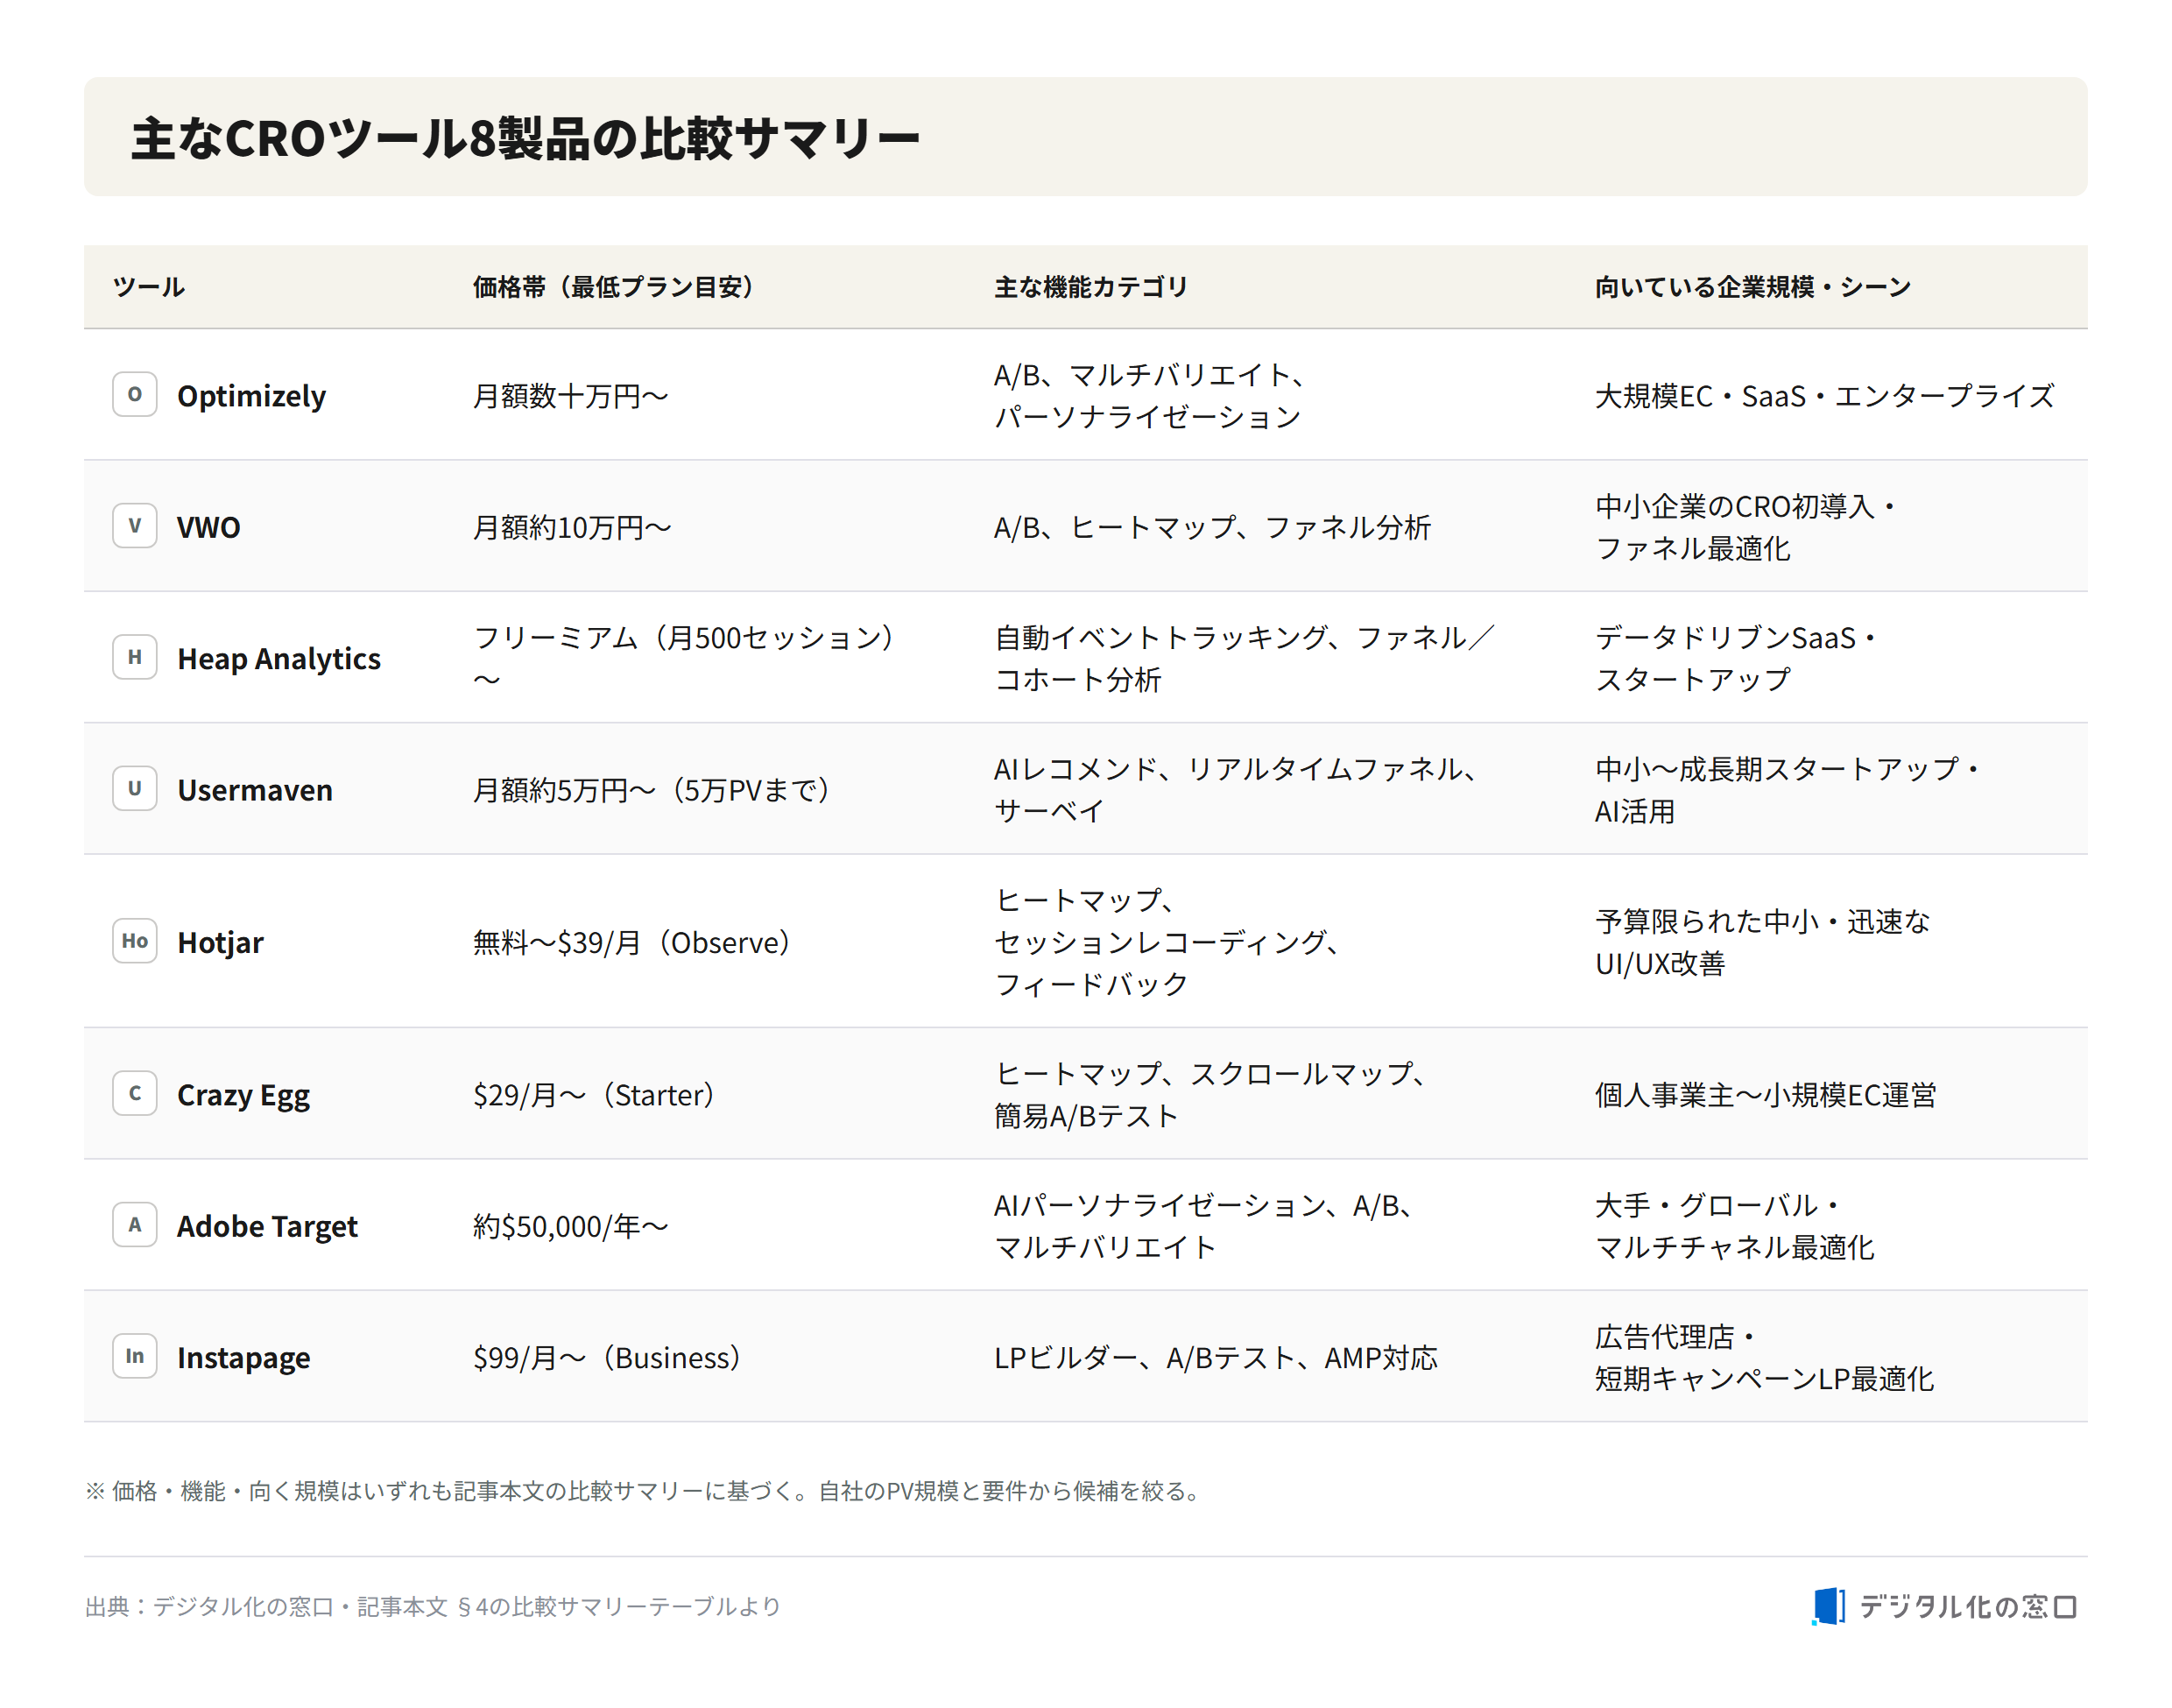Image resolution: width=2172 pixels, height=1708 pixels.
Task: Click the Adobe Target tool name
Action: (x=268, y=1226)
